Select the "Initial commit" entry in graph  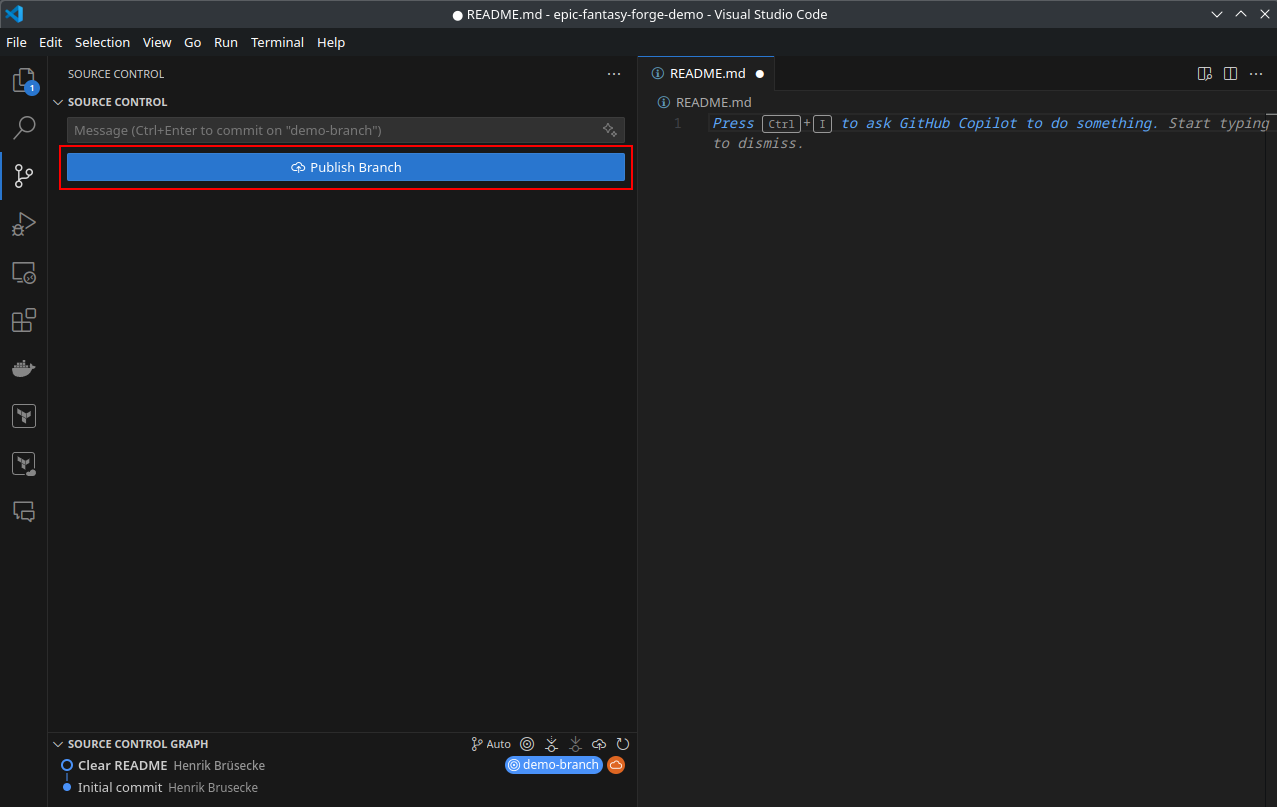[x=120, y=787]
